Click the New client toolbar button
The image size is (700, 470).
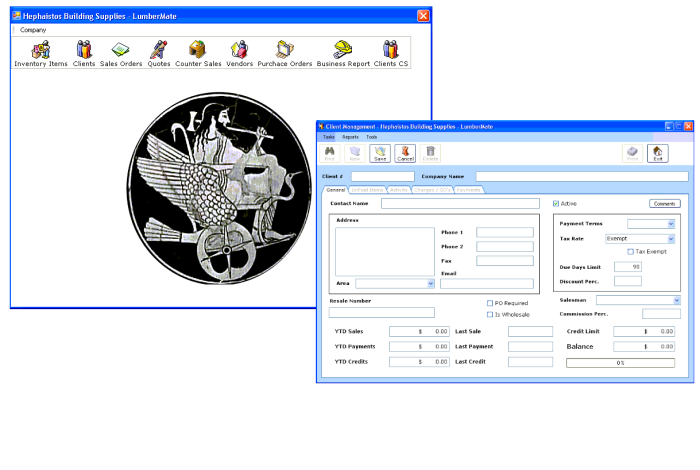(x=355, y=154)
